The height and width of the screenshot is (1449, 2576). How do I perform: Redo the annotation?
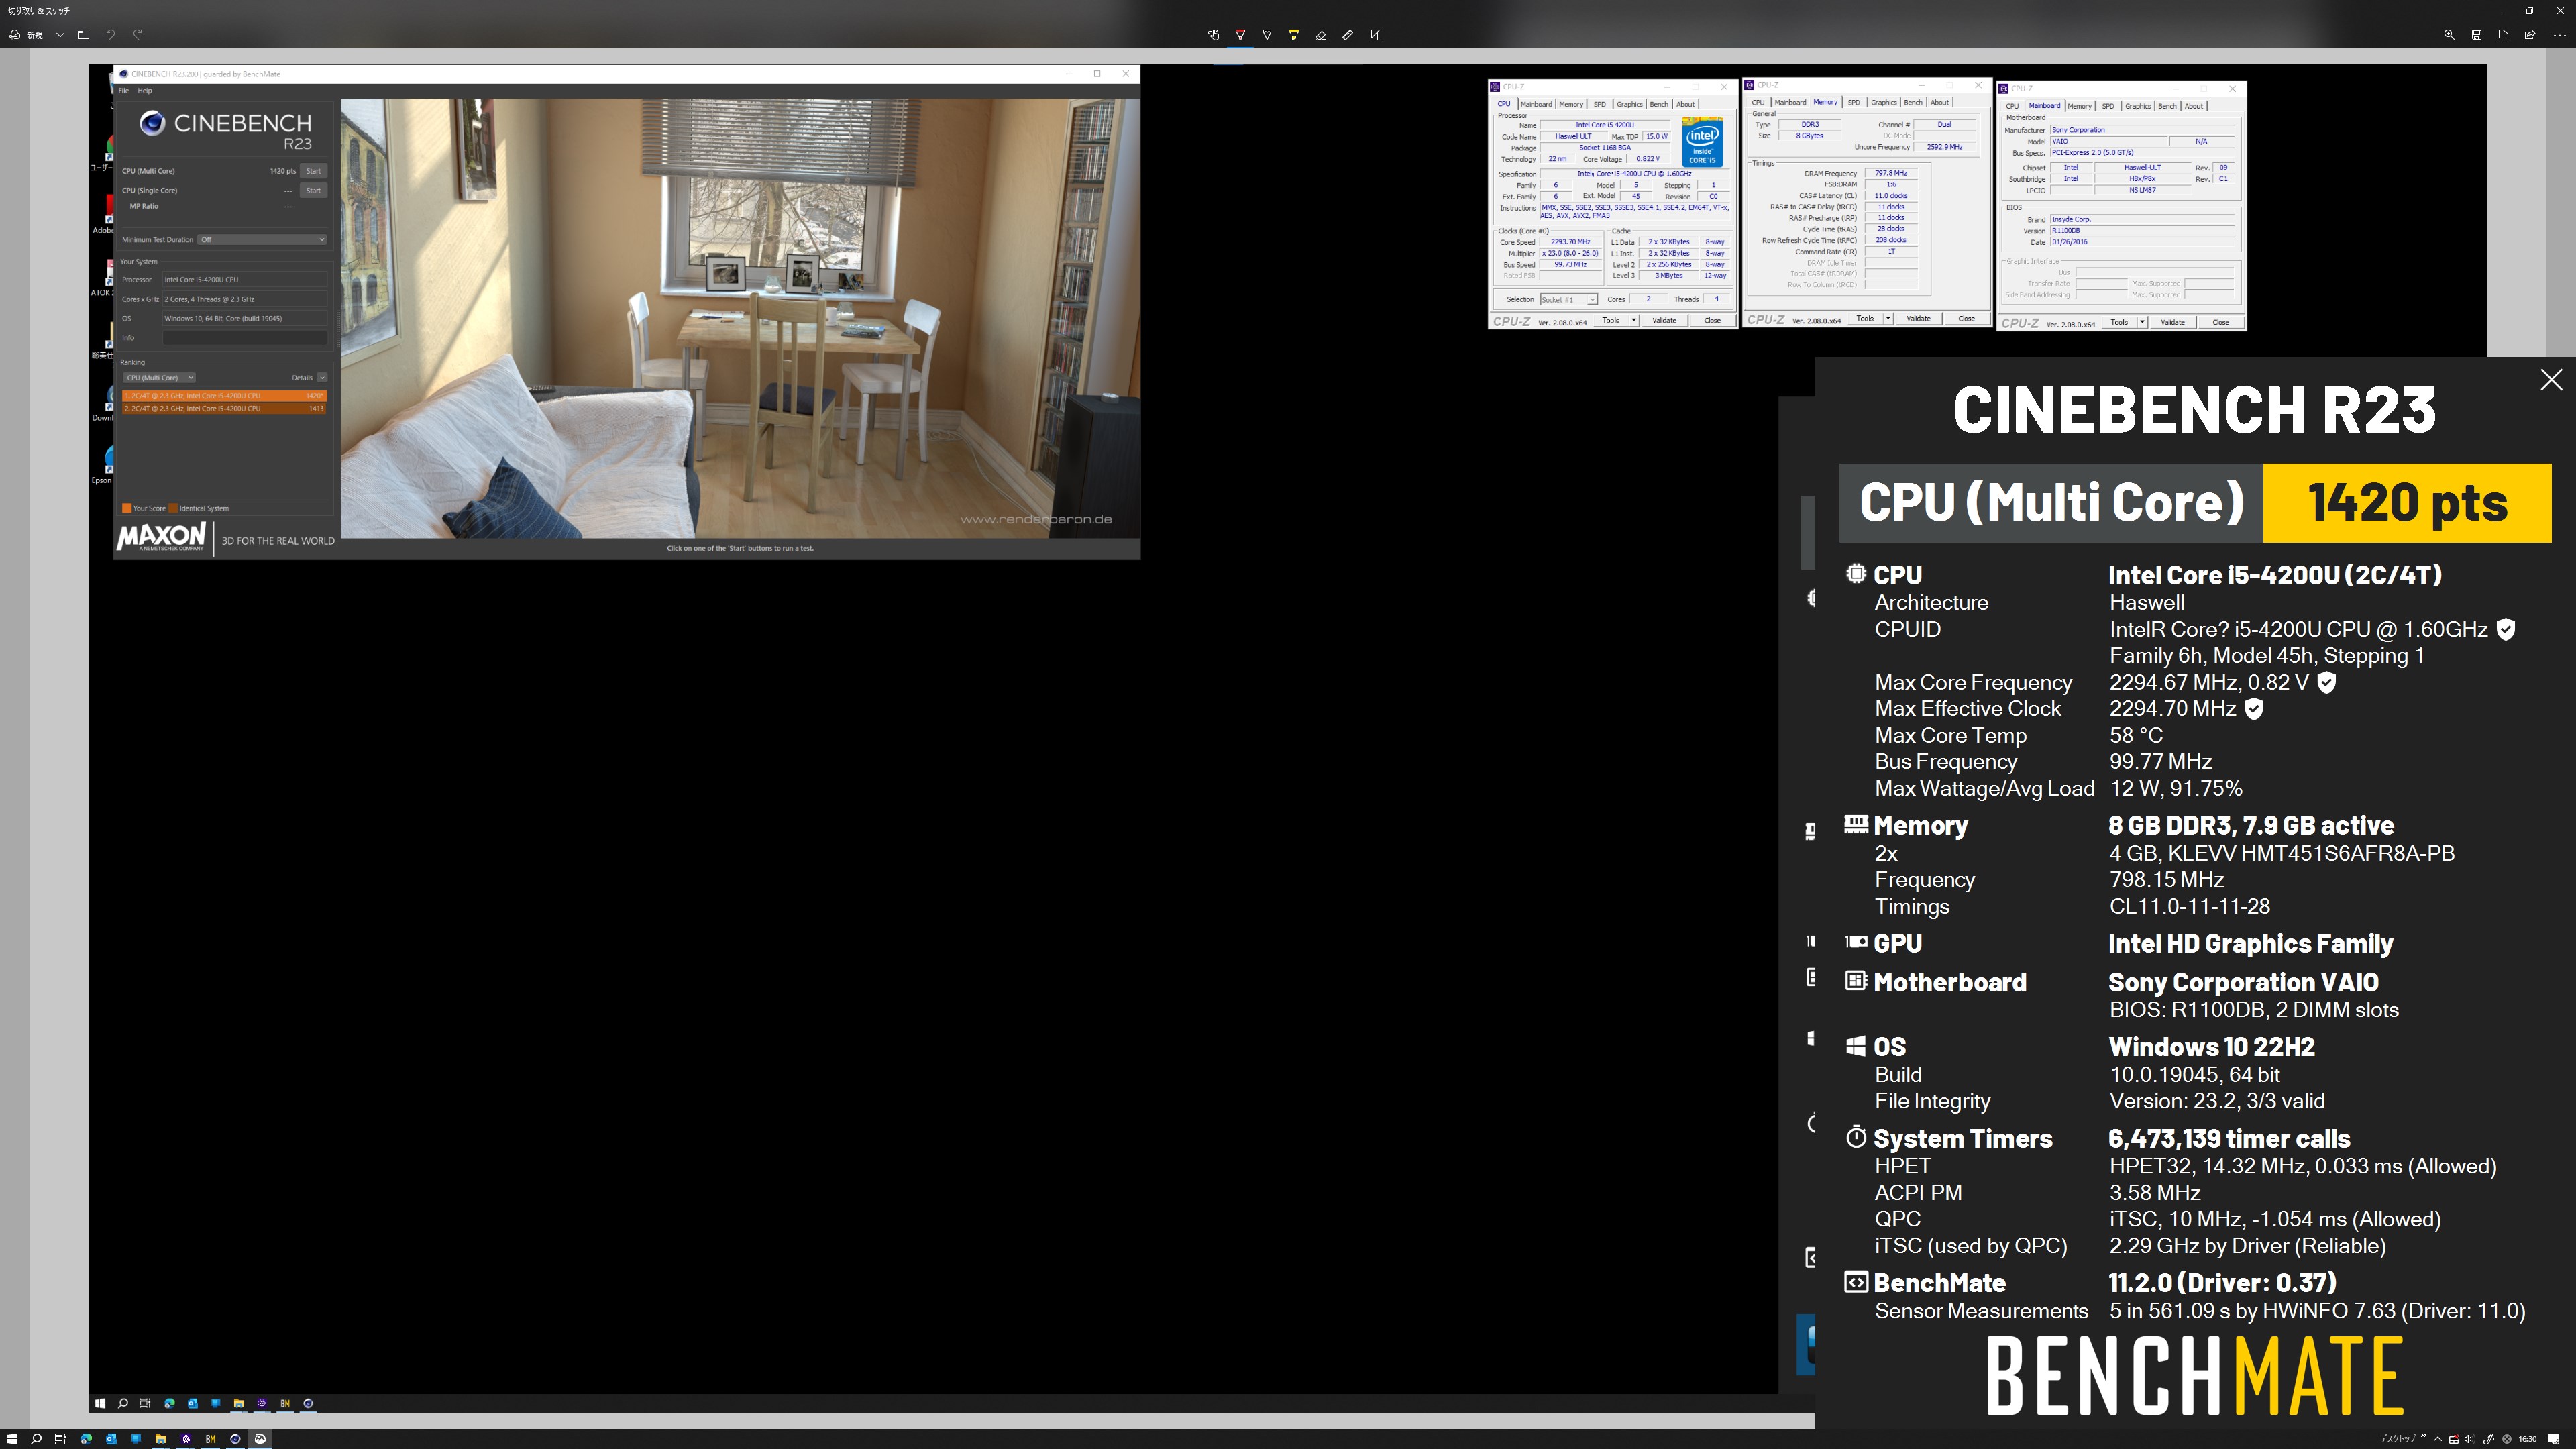pos(138,35)
